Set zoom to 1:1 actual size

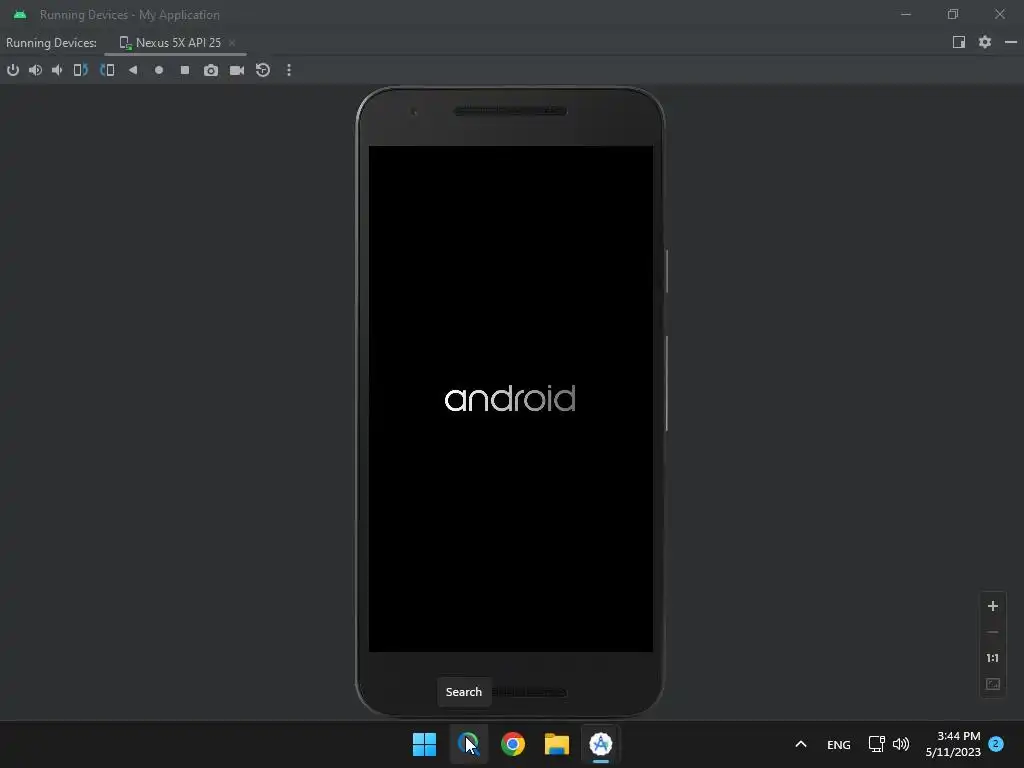pyautogui.click(x=993, y=658)
